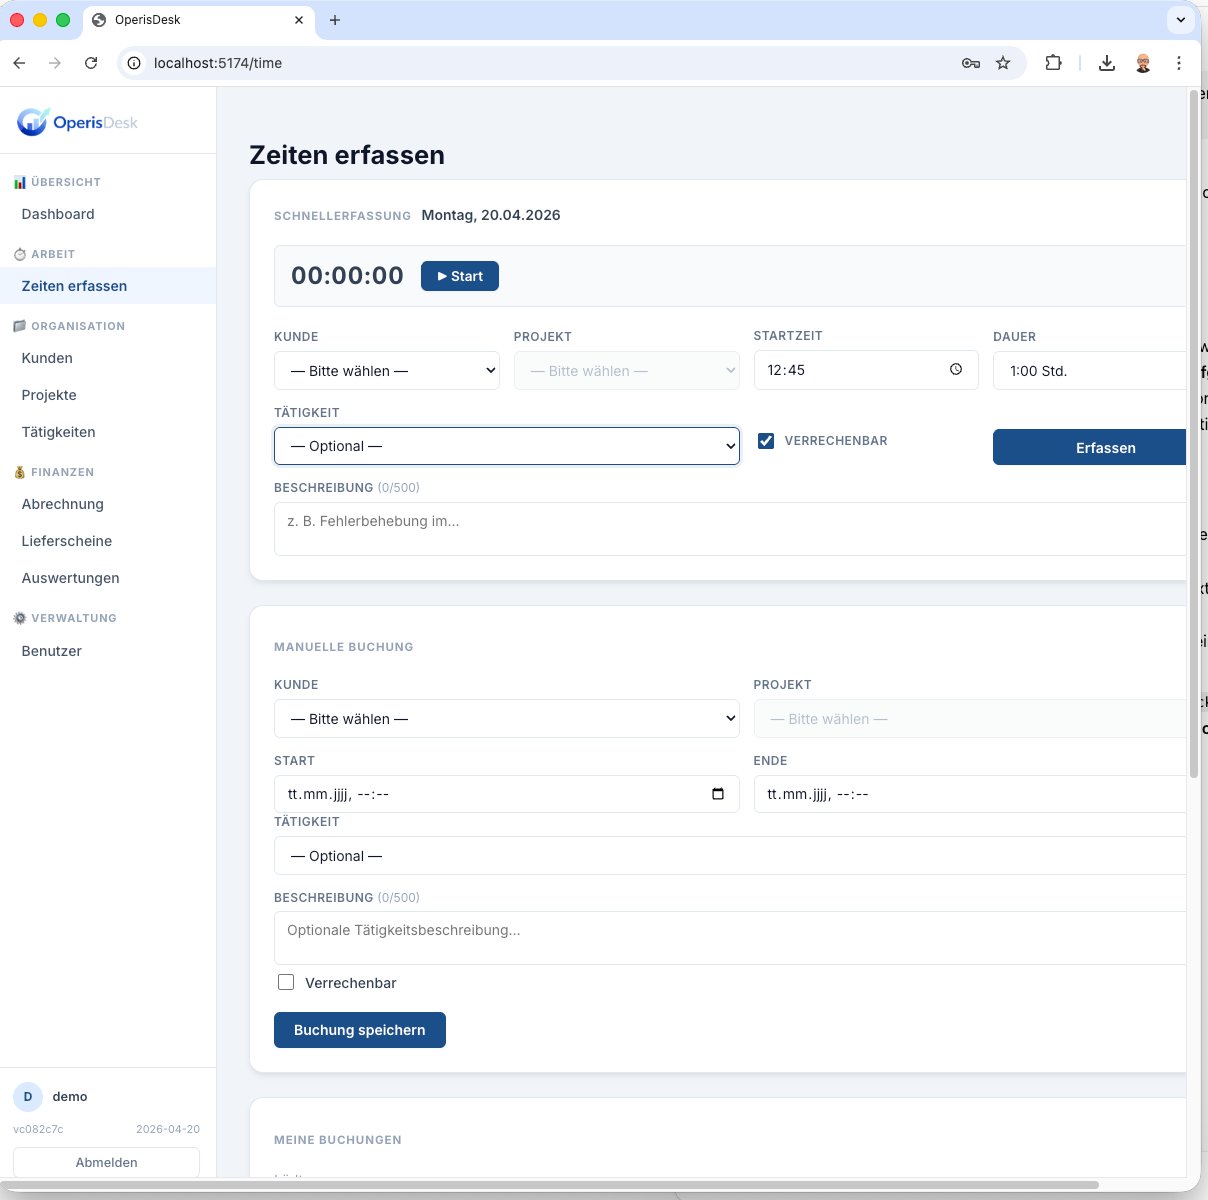Open the browser extensions puzzle icon
This screenshot has height=1200, width=1208.
pos(1053,63)
